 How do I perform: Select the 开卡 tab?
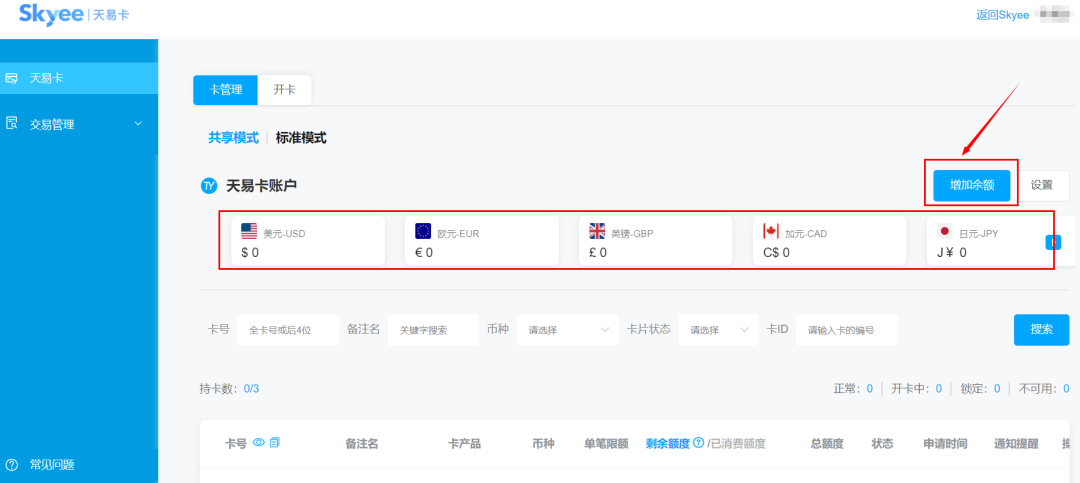(284, 90)
